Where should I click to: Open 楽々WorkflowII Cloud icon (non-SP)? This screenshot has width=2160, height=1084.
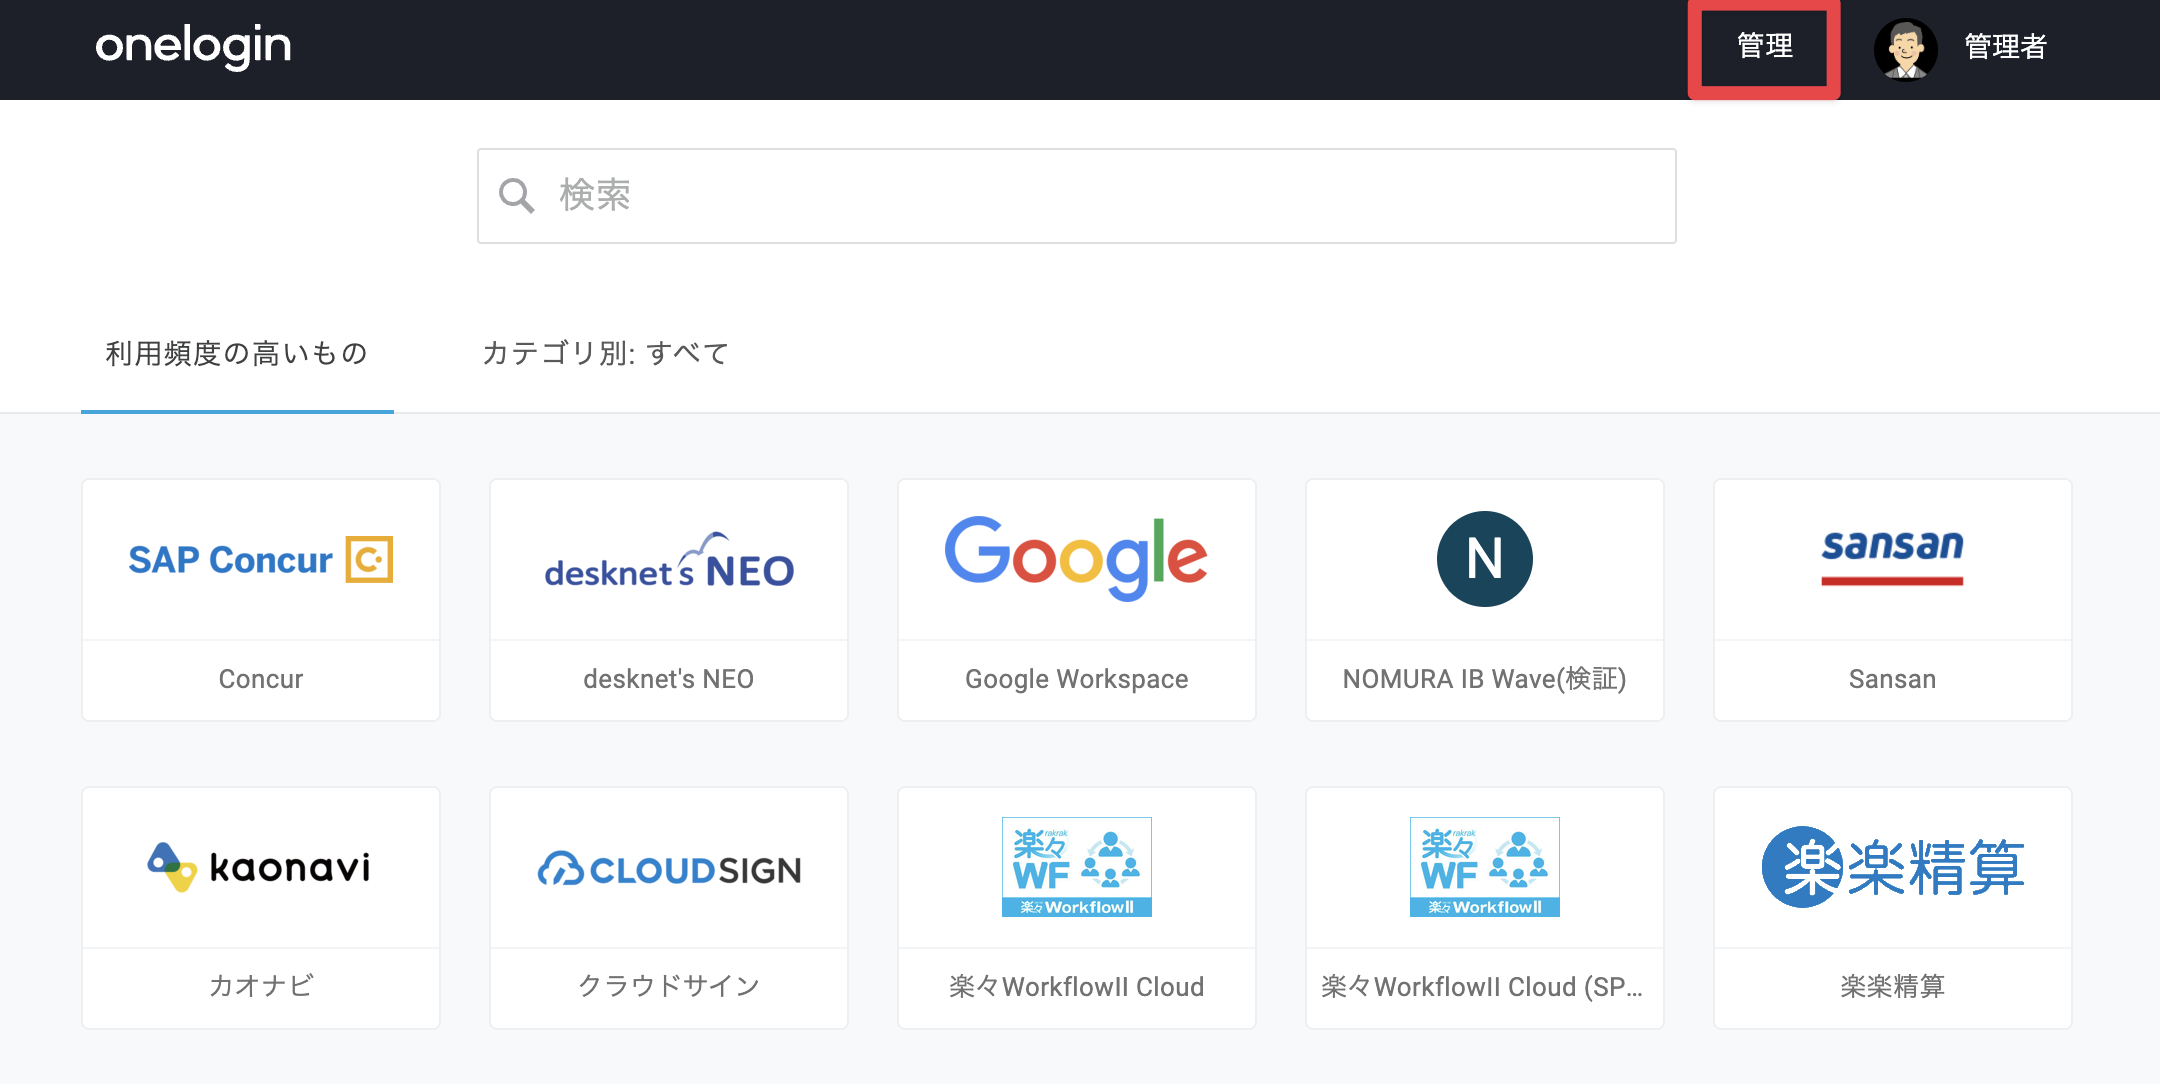coord(1077,867)
